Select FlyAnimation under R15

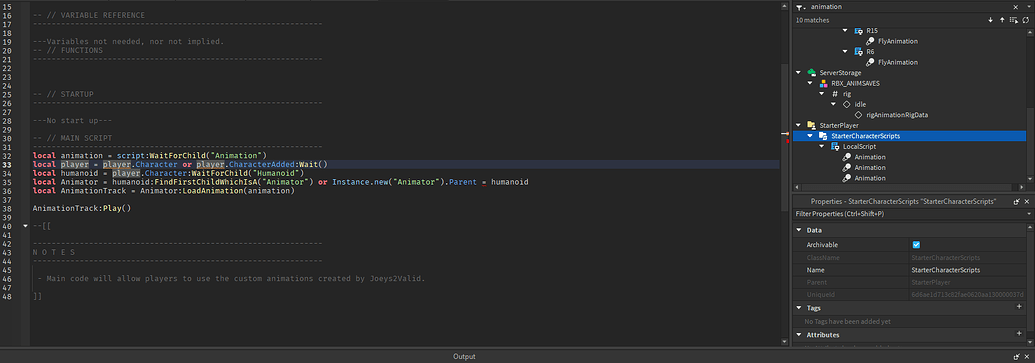coord(898,41)
